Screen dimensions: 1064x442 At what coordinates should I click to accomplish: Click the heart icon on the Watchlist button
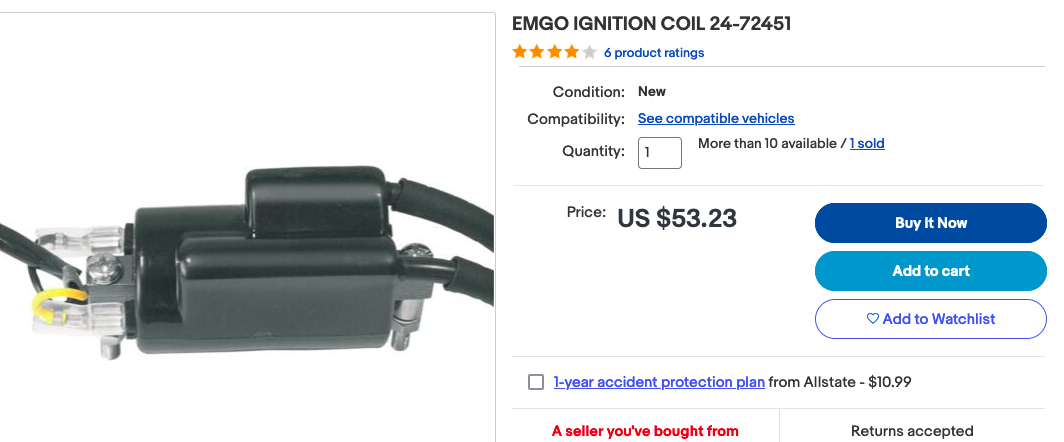(872, 319)
